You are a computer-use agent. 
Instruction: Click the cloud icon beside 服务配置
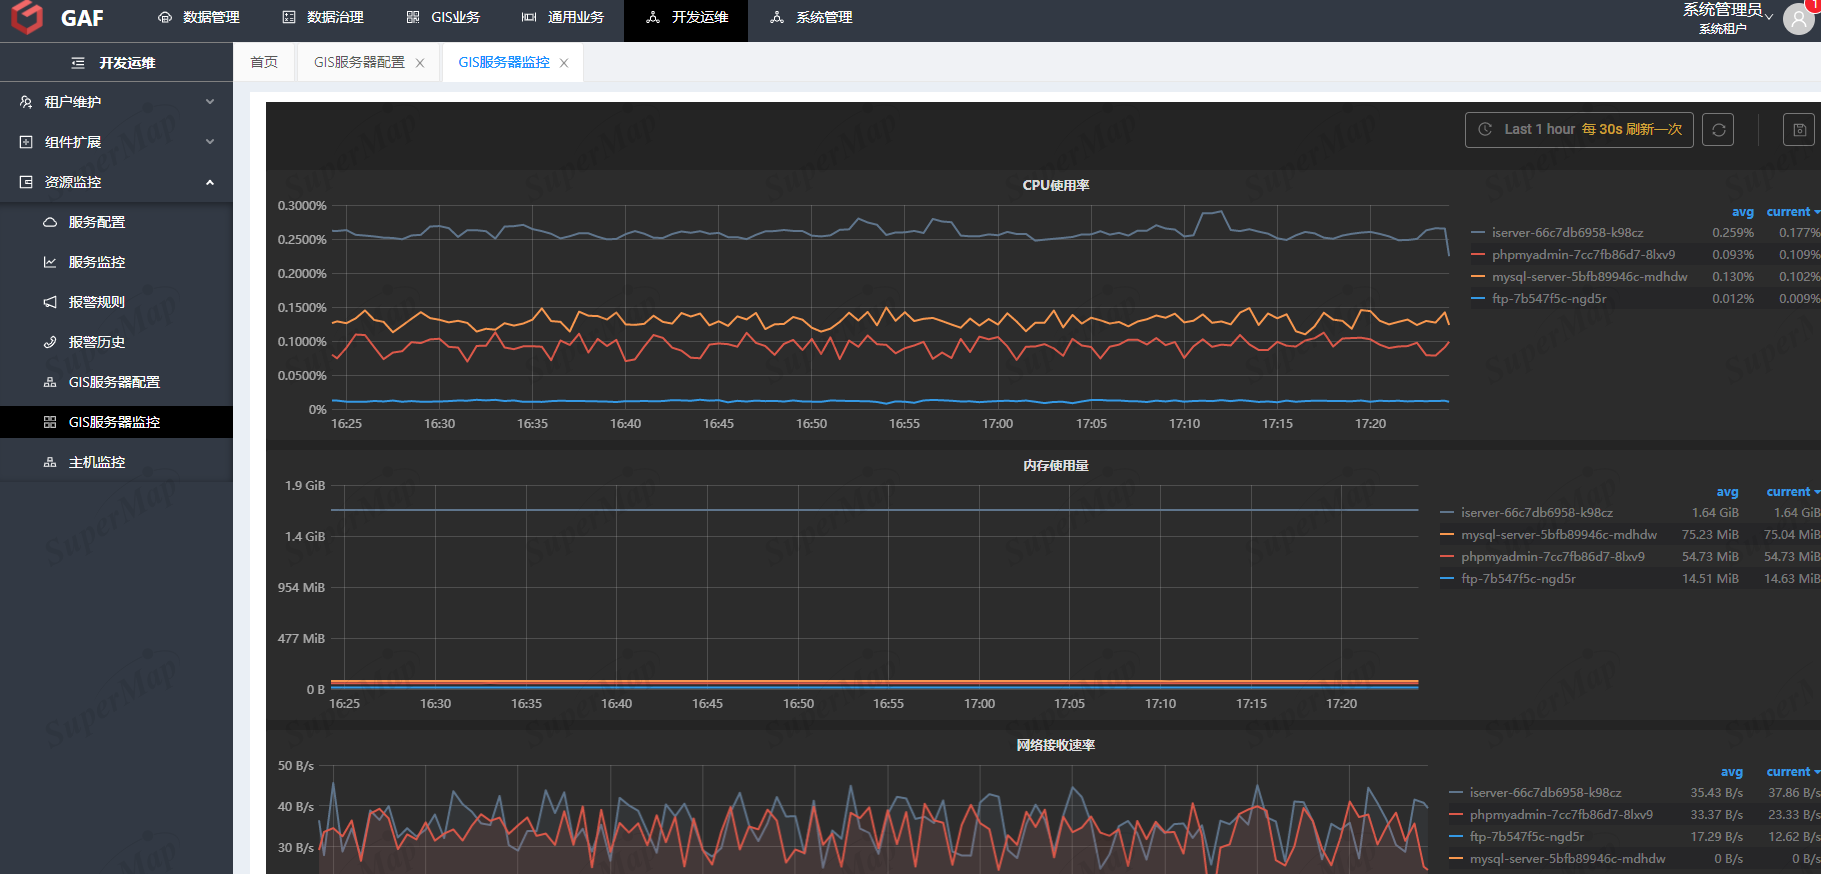(50, 222)
